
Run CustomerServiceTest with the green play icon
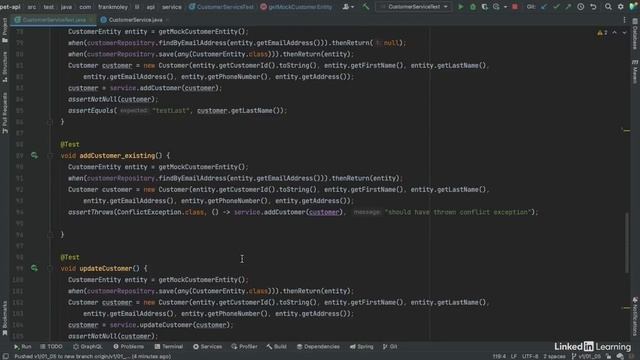point(460,7)
